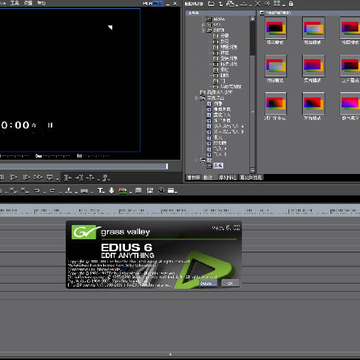Click the timeline time scale ruler
Viewport: 360px width, 360px height.
tap(180, 211)
